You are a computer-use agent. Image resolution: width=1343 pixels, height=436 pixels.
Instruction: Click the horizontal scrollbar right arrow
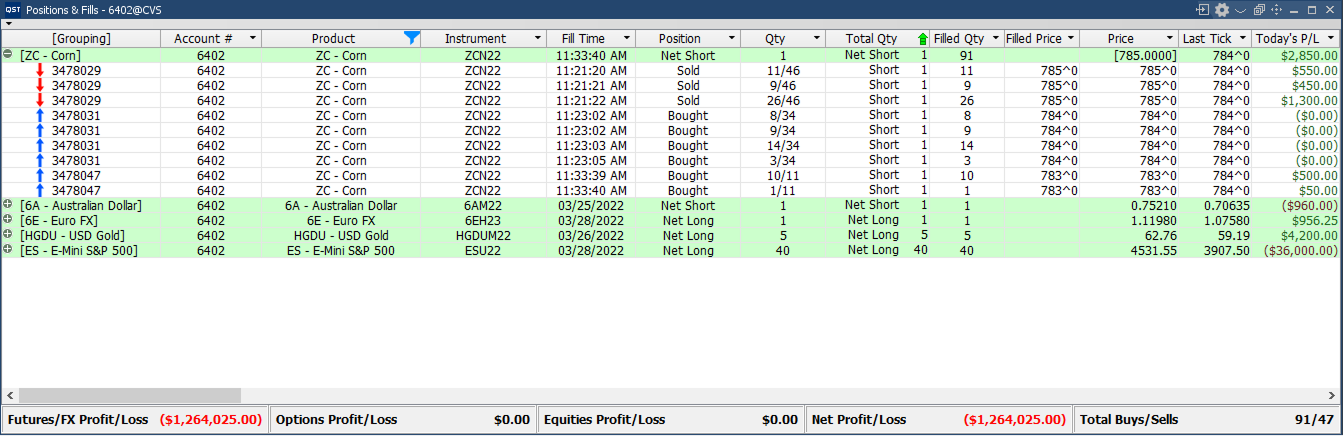click(x=1334, y=395)
